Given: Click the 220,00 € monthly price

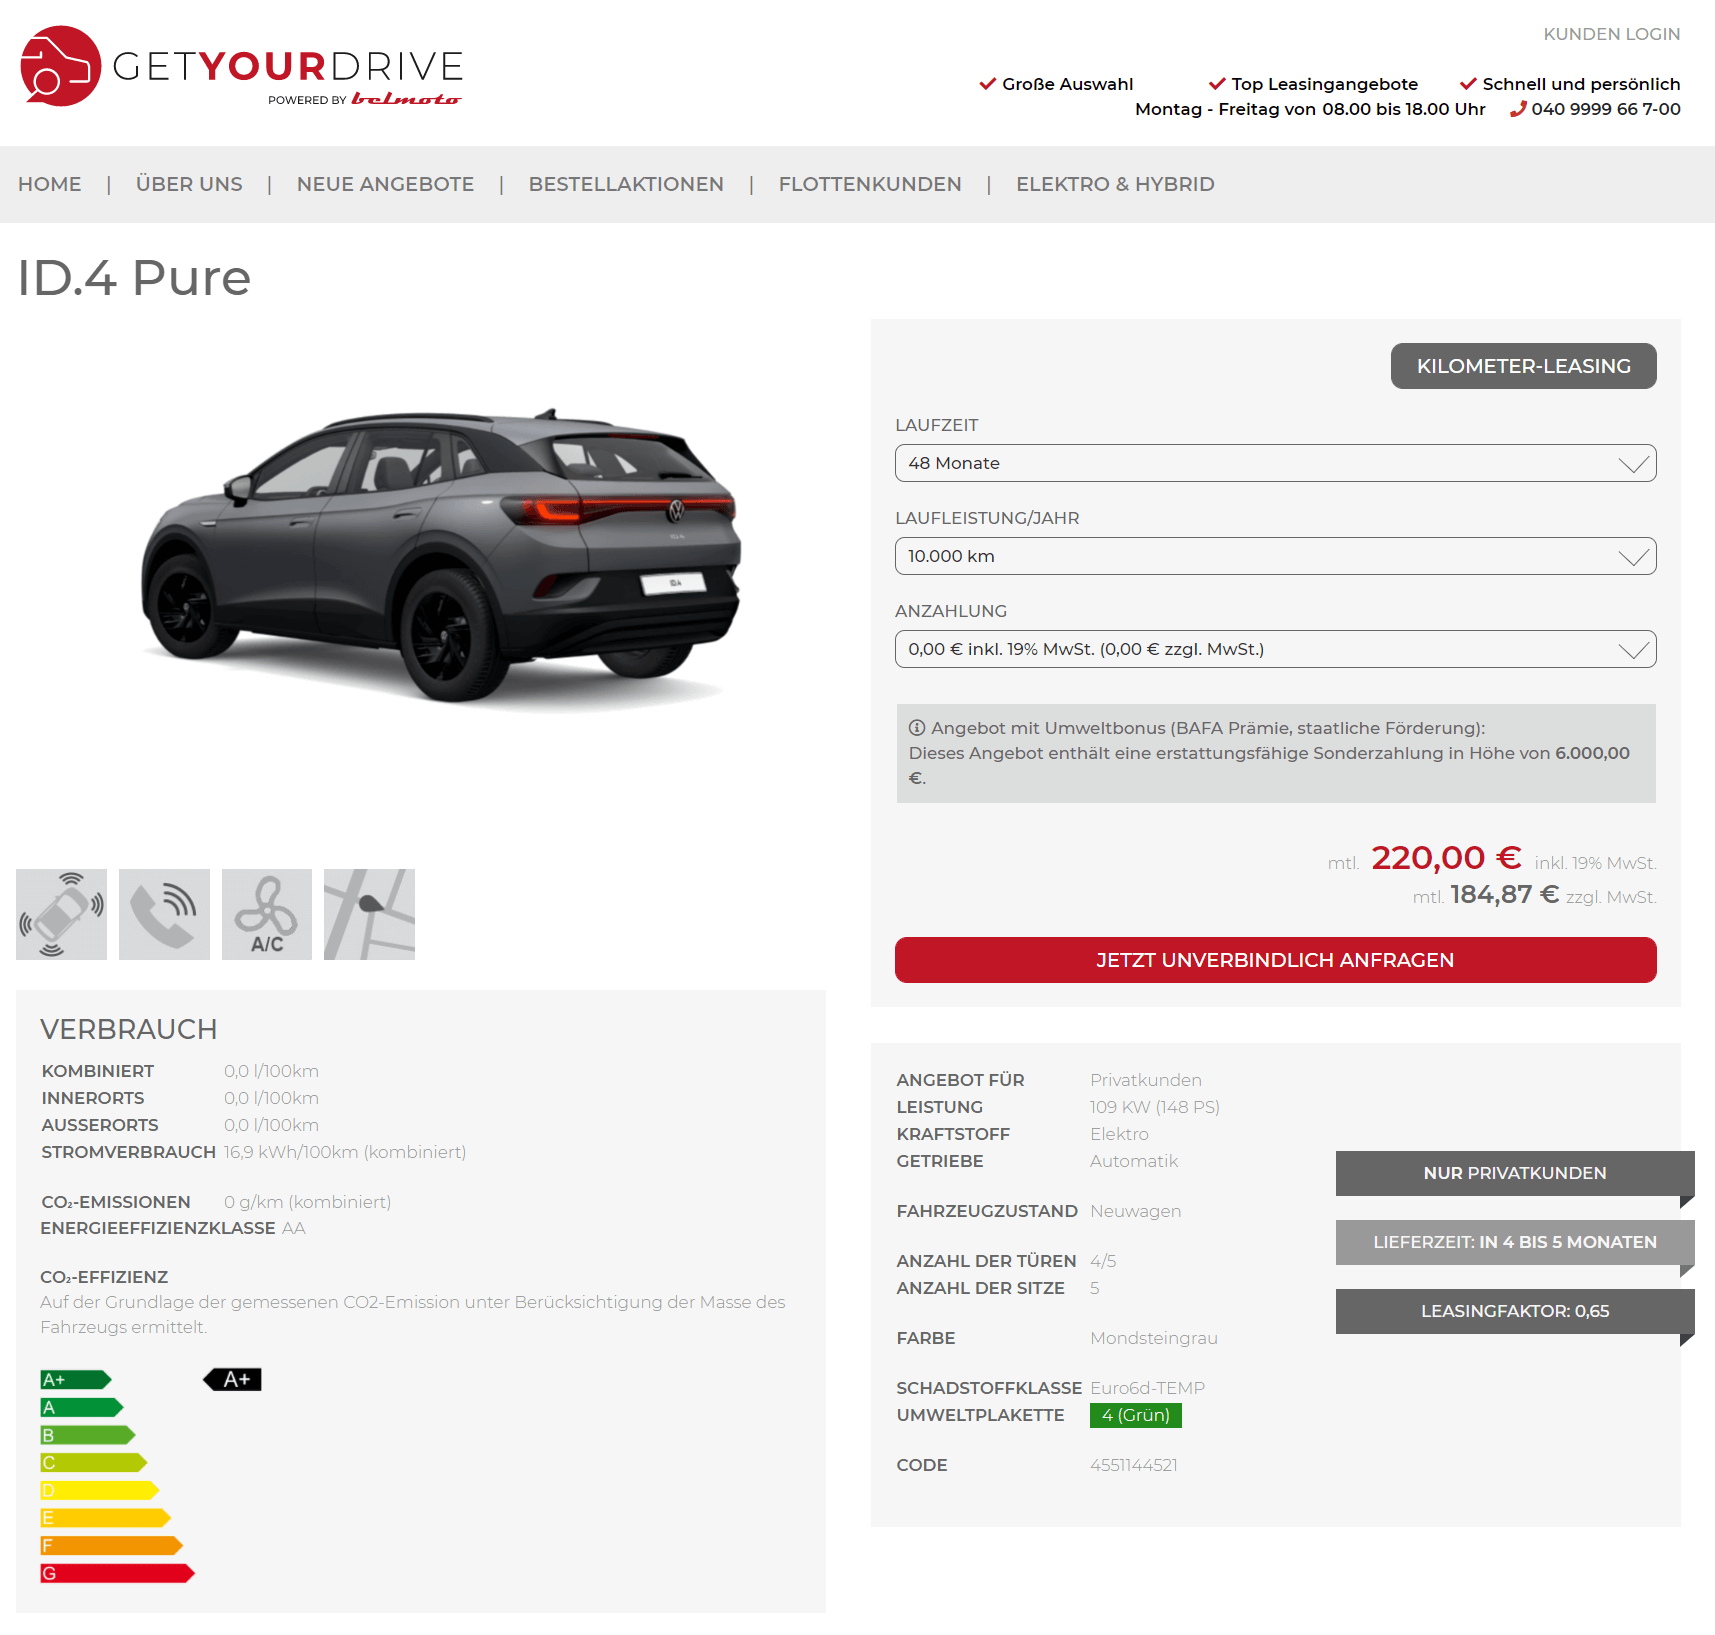Looking at the screenshot, I should pos(1446,858).
